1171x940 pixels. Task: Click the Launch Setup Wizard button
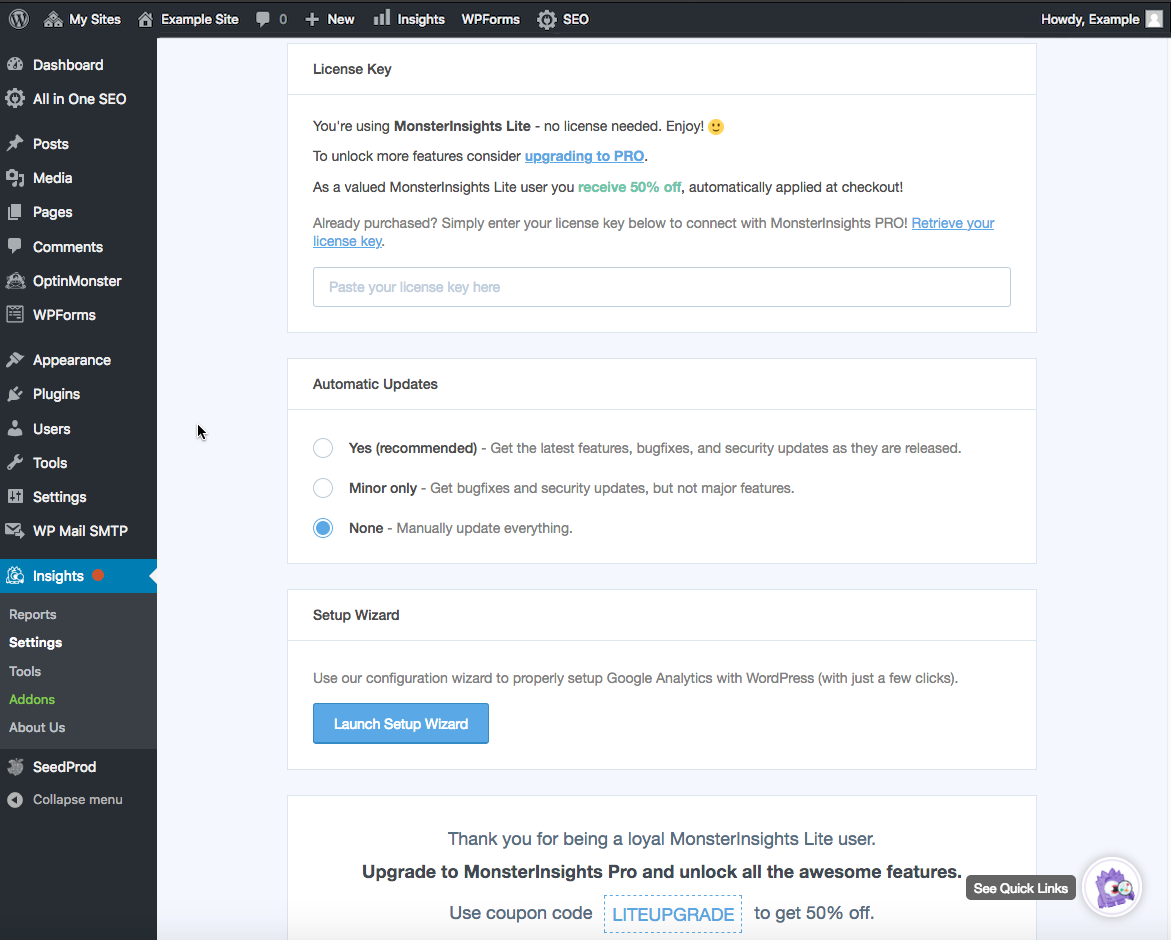[401, 723]
